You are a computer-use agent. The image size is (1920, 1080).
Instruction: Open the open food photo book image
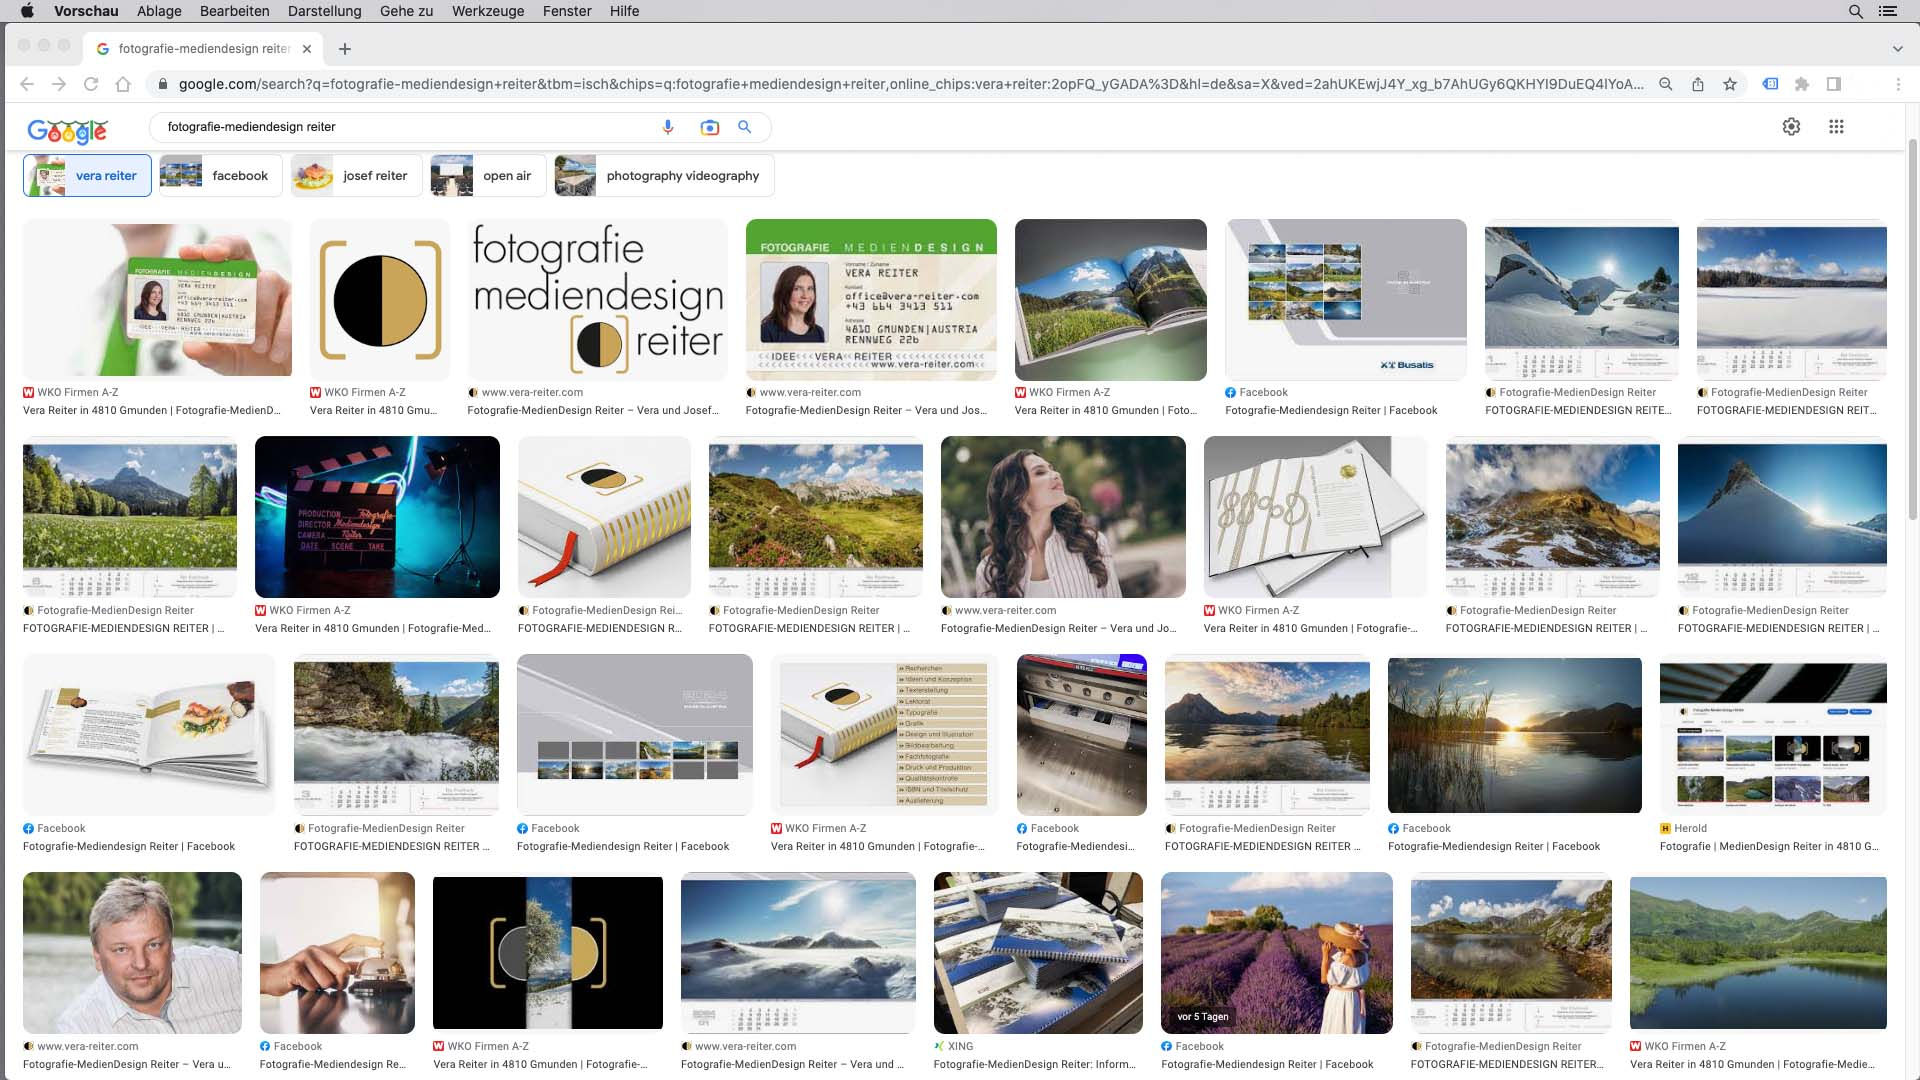coord(149,735)
